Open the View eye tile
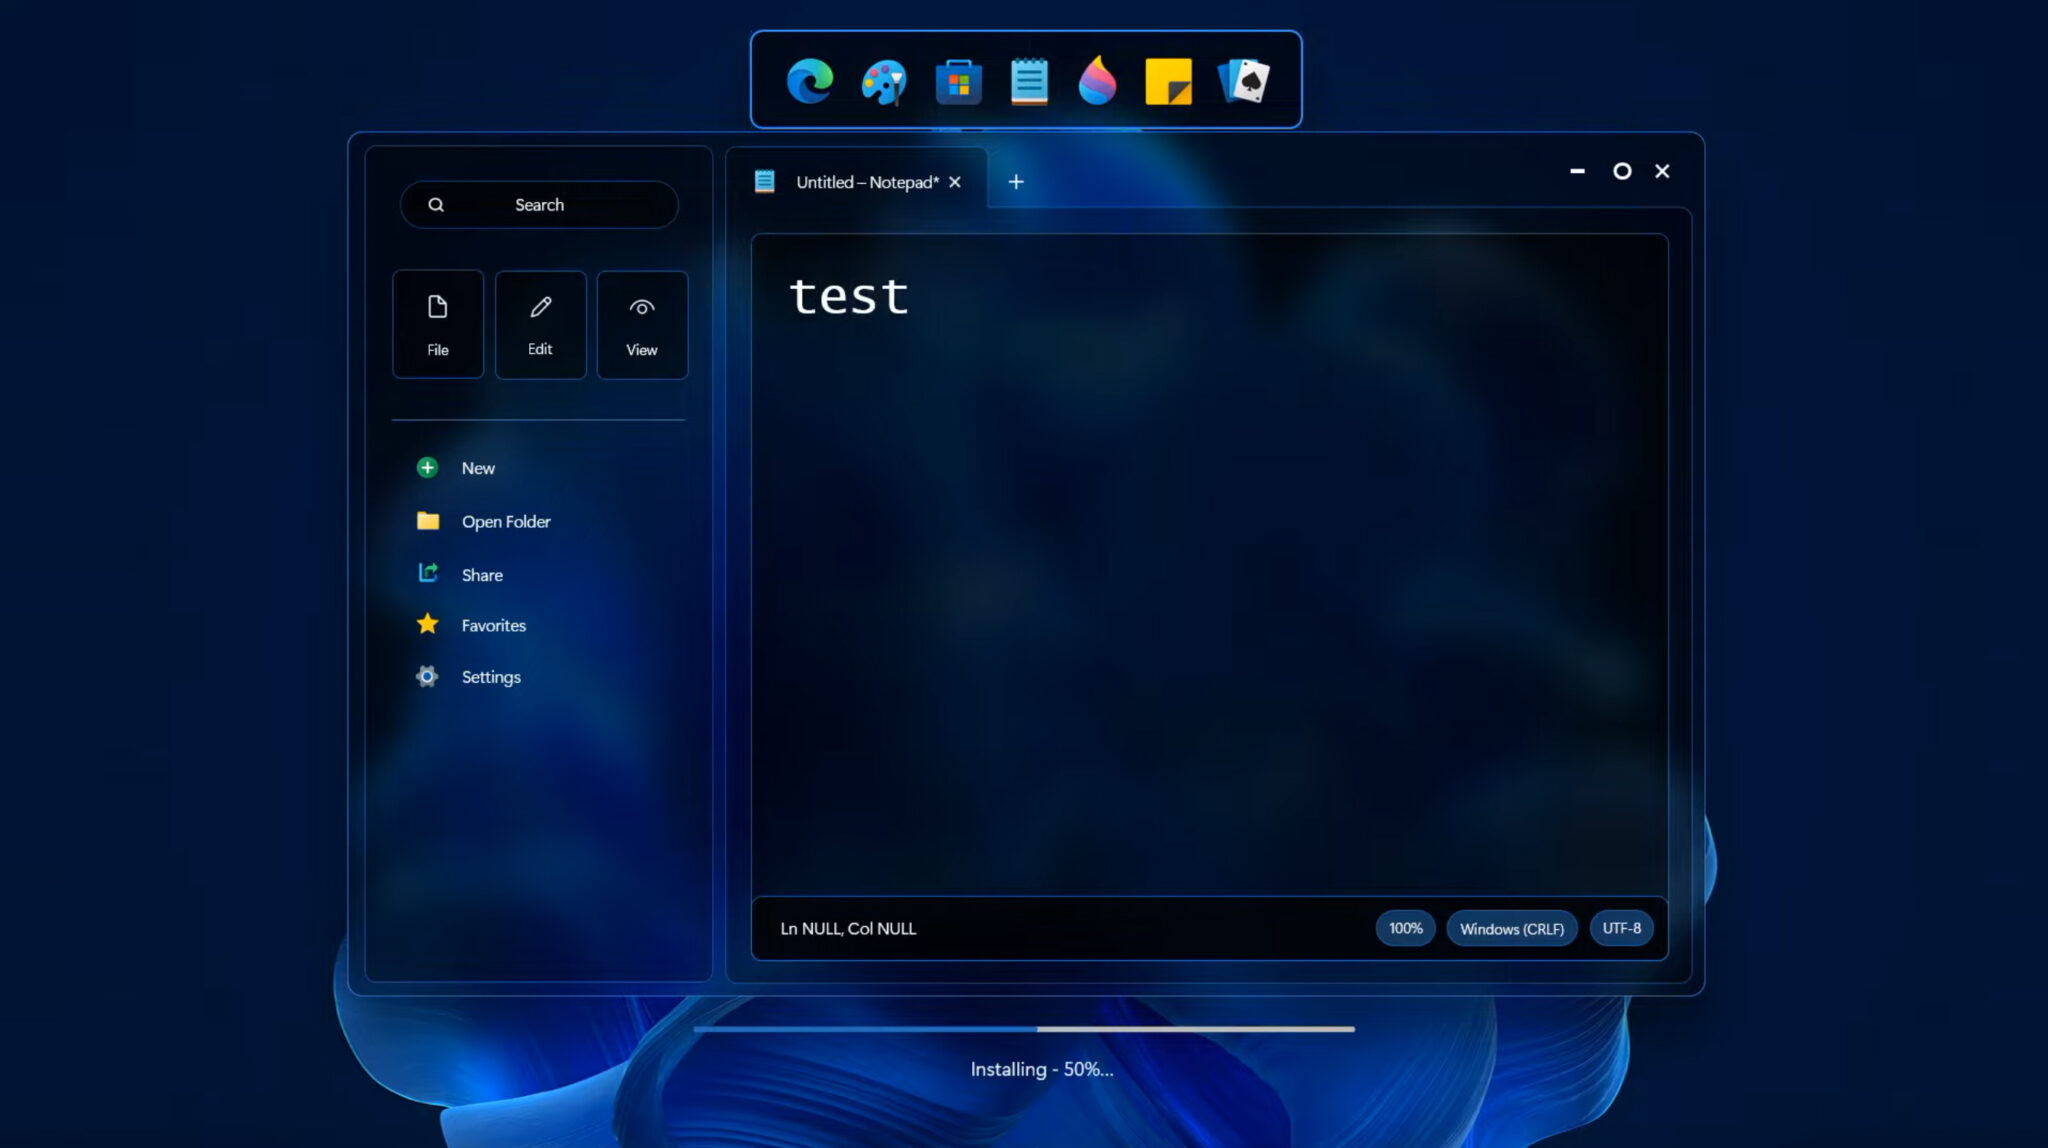Viewport: 2048px width, 1148px height. click(642, 324)
